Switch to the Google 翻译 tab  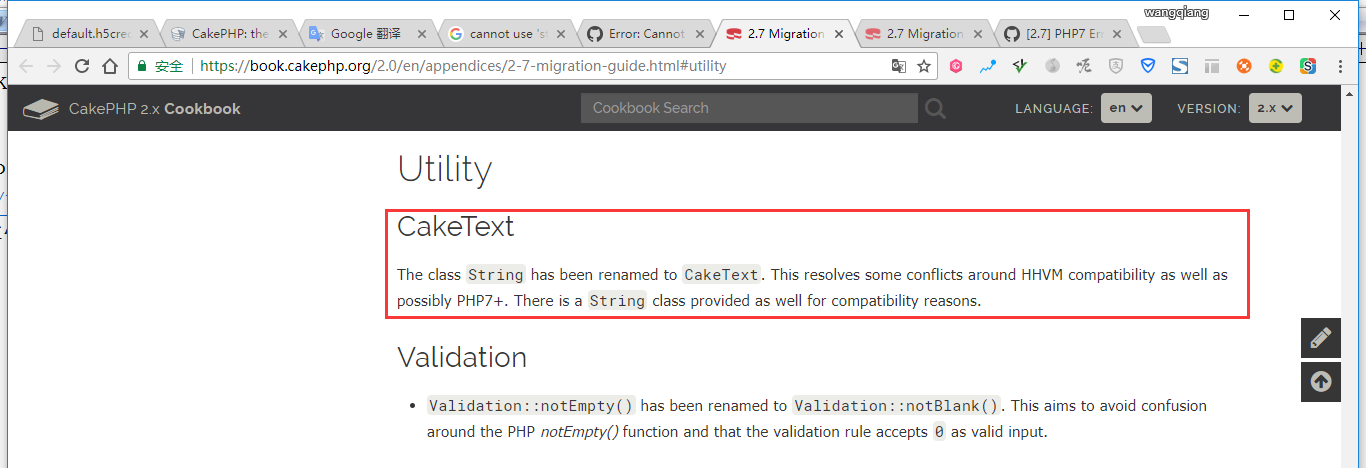point(365,34)
